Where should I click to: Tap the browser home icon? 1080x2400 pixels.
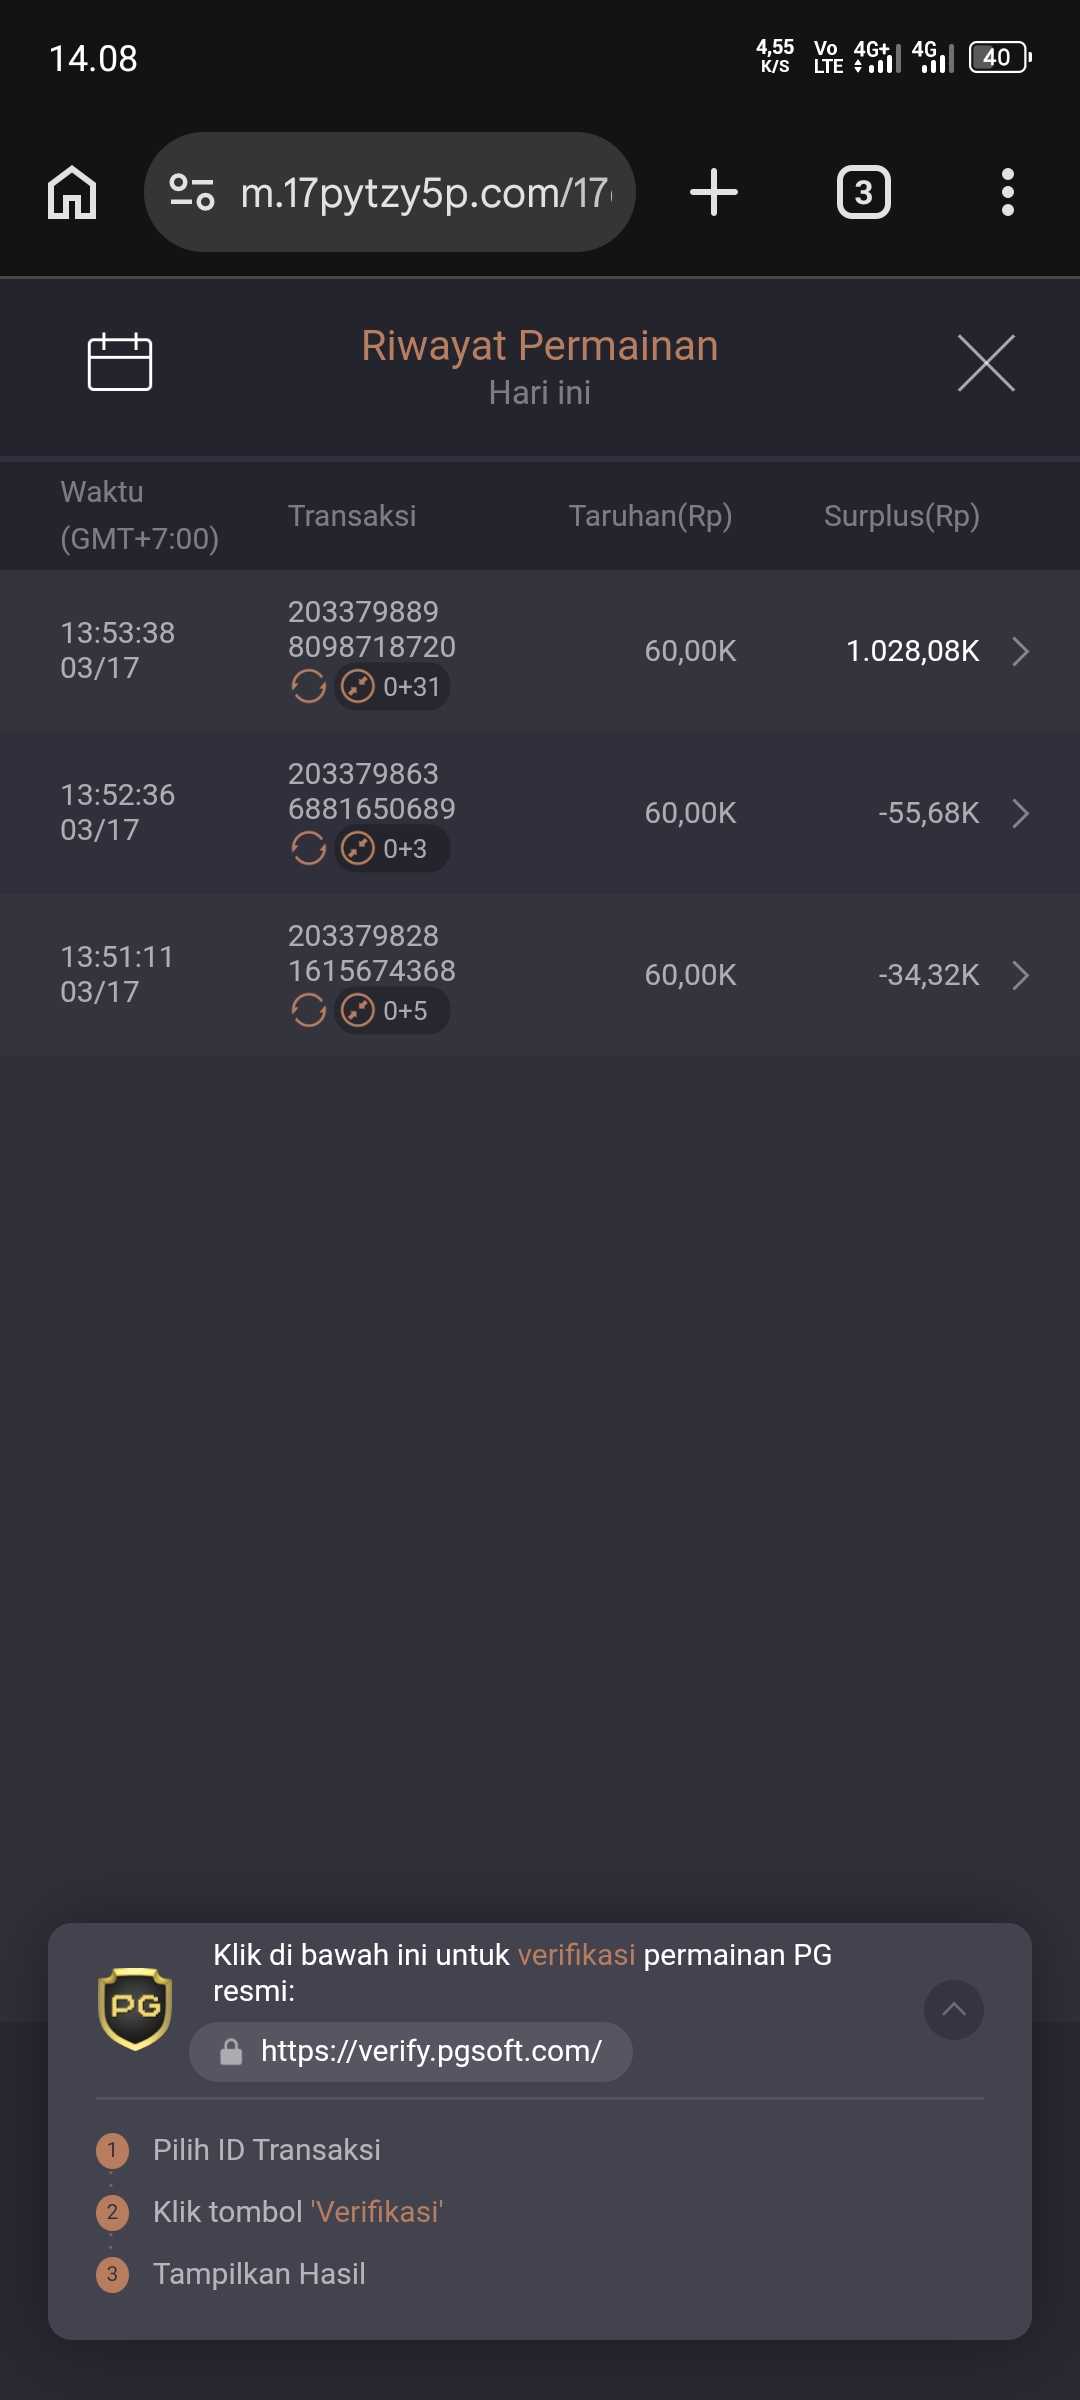coord(72,192)
